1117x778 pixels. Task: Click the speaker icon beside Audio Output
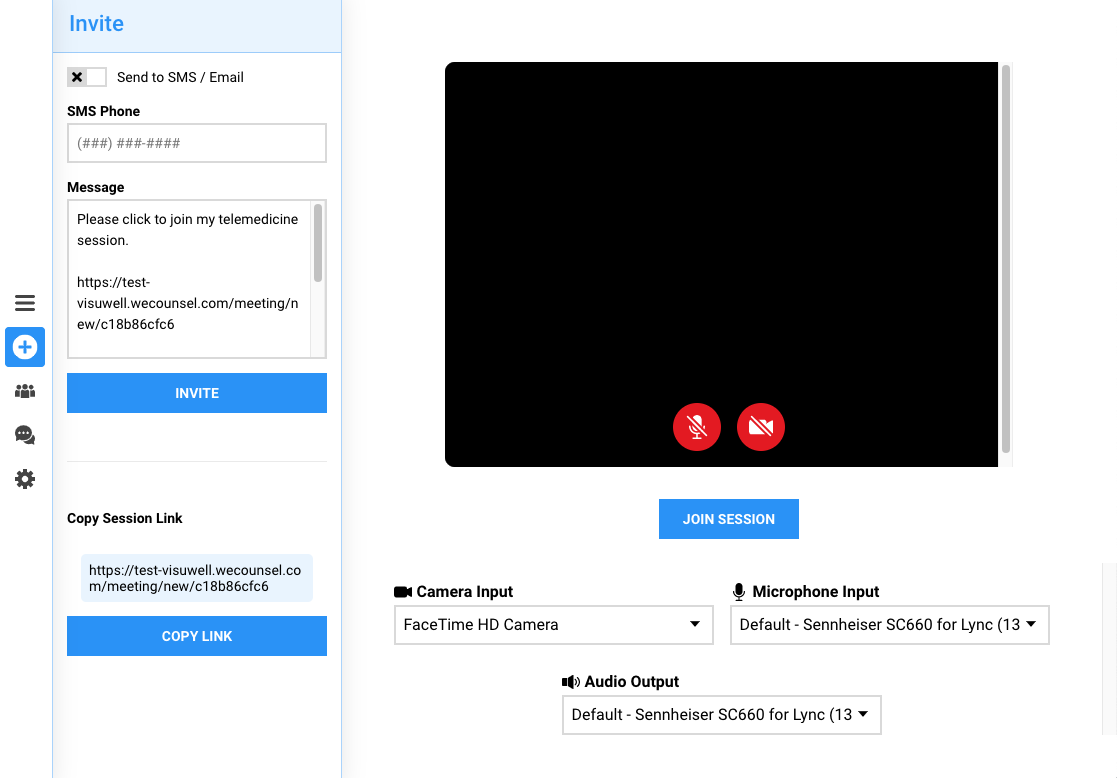(x=571, y=682)
